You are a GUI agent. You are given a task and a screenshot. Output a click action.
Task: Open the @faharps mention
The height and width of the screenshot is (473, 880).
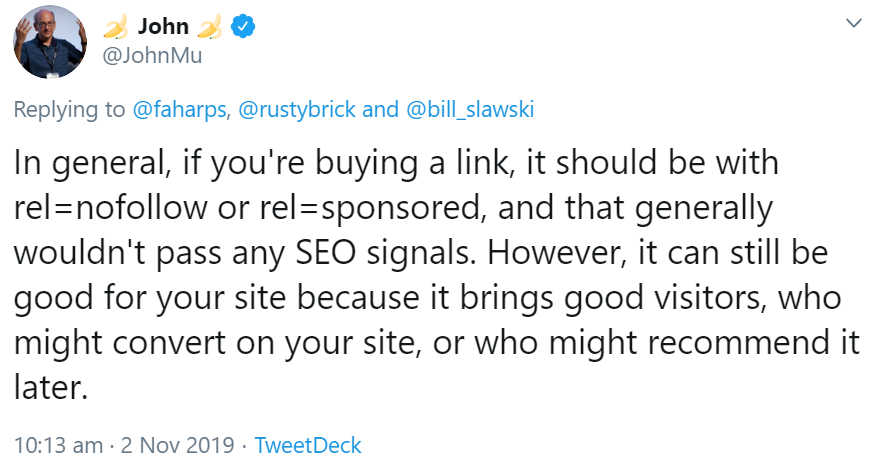click(x=180, y=110)
